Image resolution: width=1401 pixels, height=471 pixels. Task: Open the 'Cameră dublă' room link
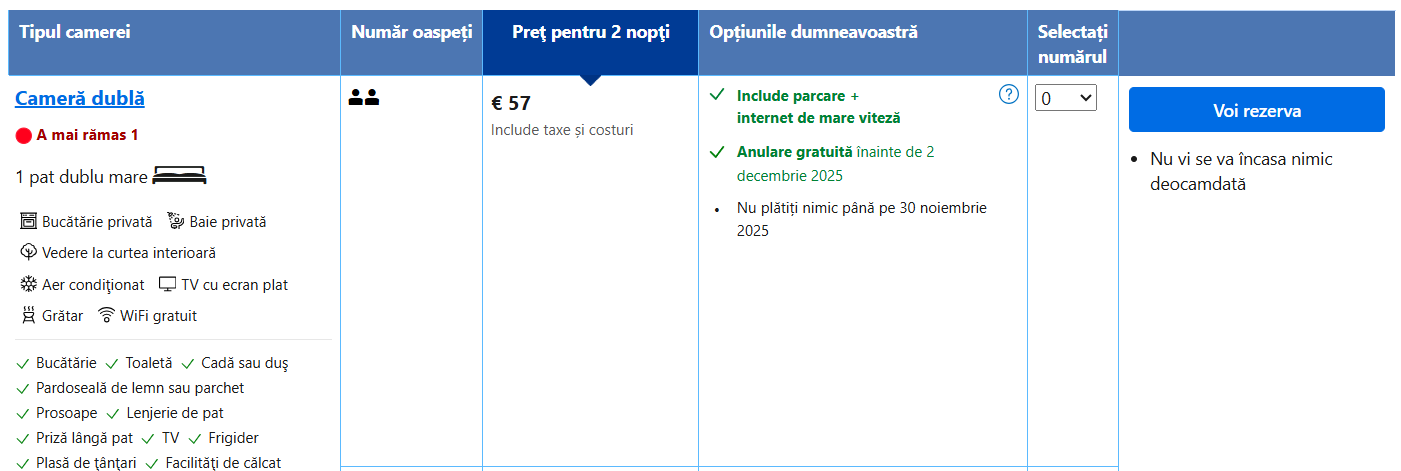point(80,98)
